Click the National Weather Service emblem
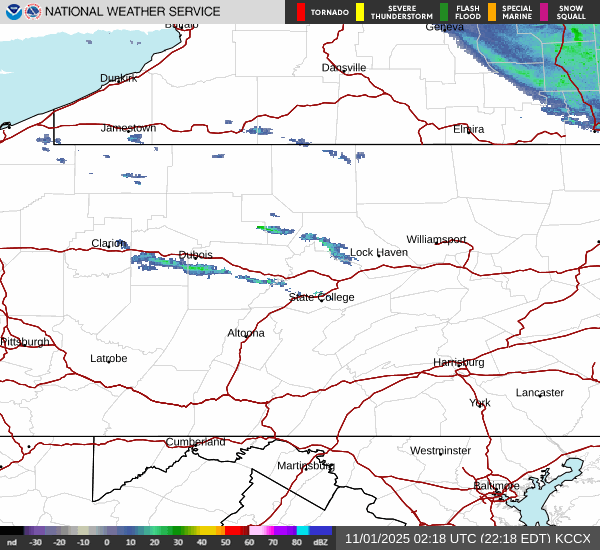This screenshot has height=550, width=600. tap(34, 12)
